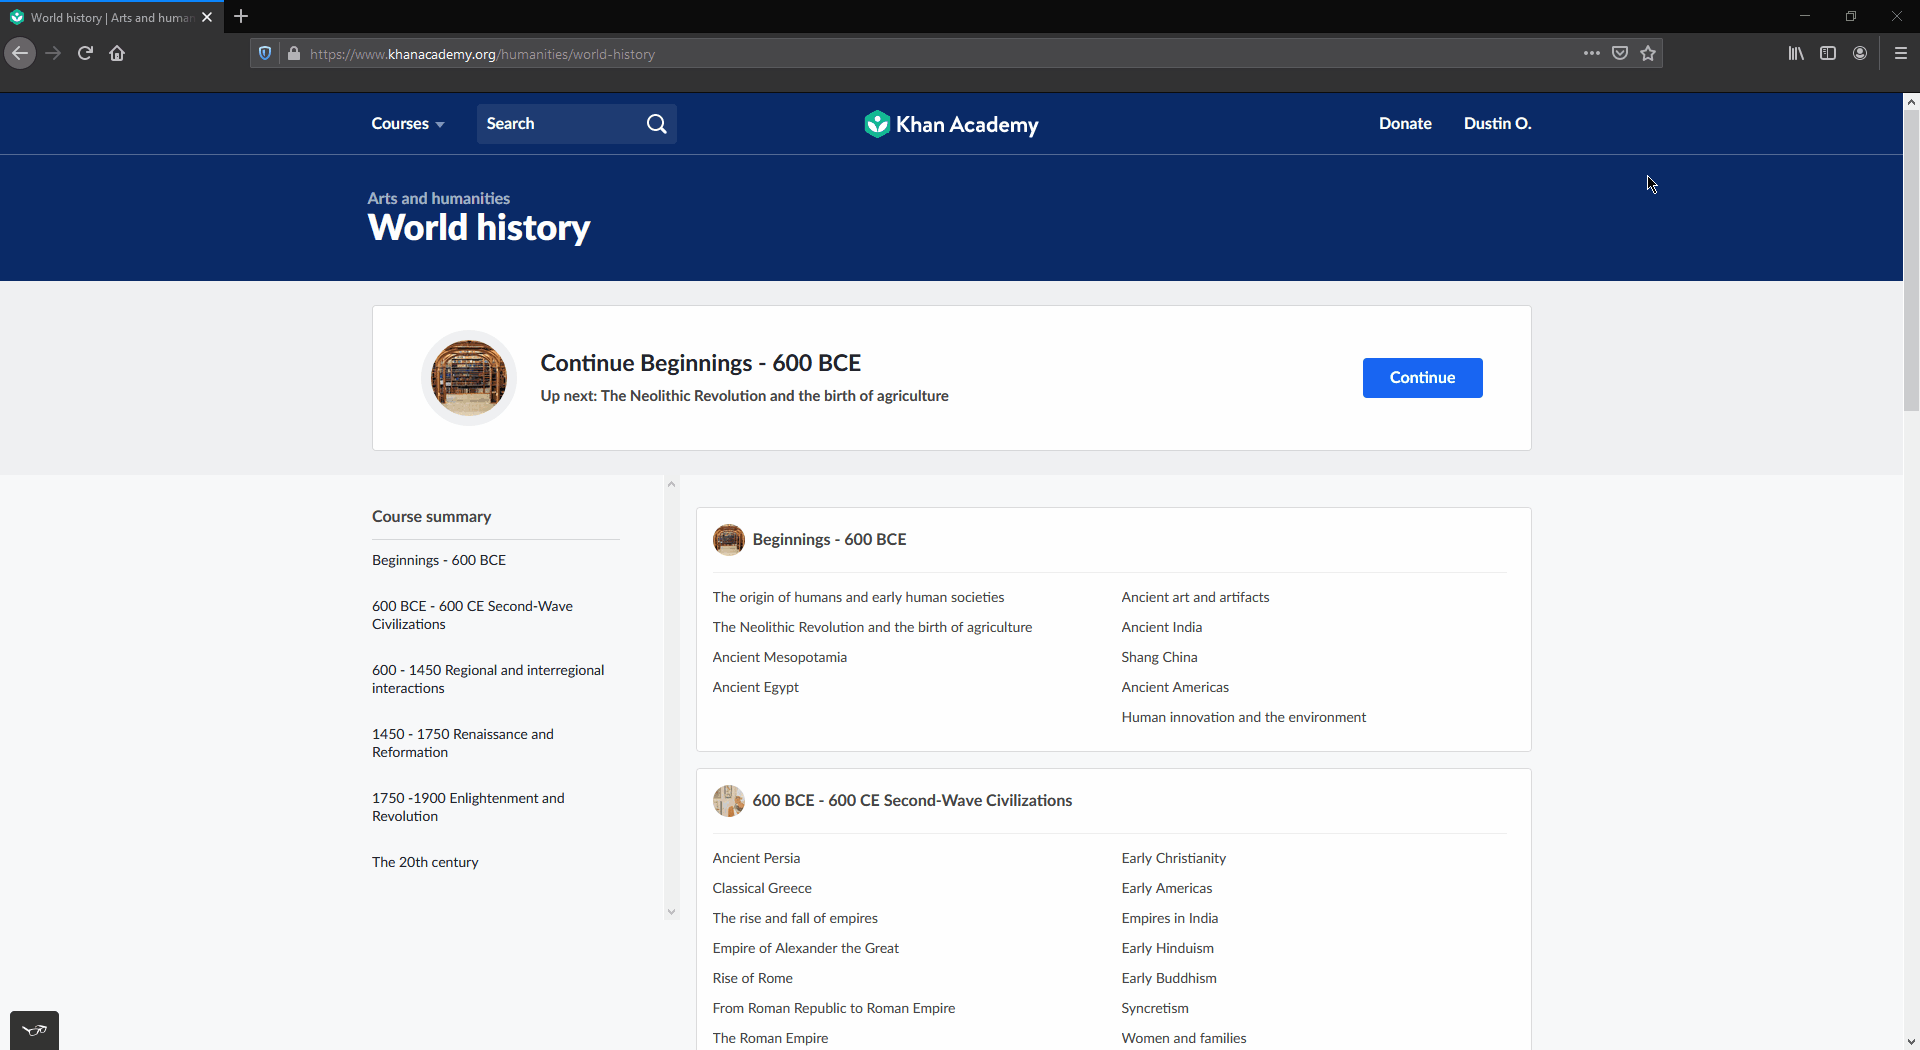
Task: Open a new browser tab with plus
Action: click(241, 16)
